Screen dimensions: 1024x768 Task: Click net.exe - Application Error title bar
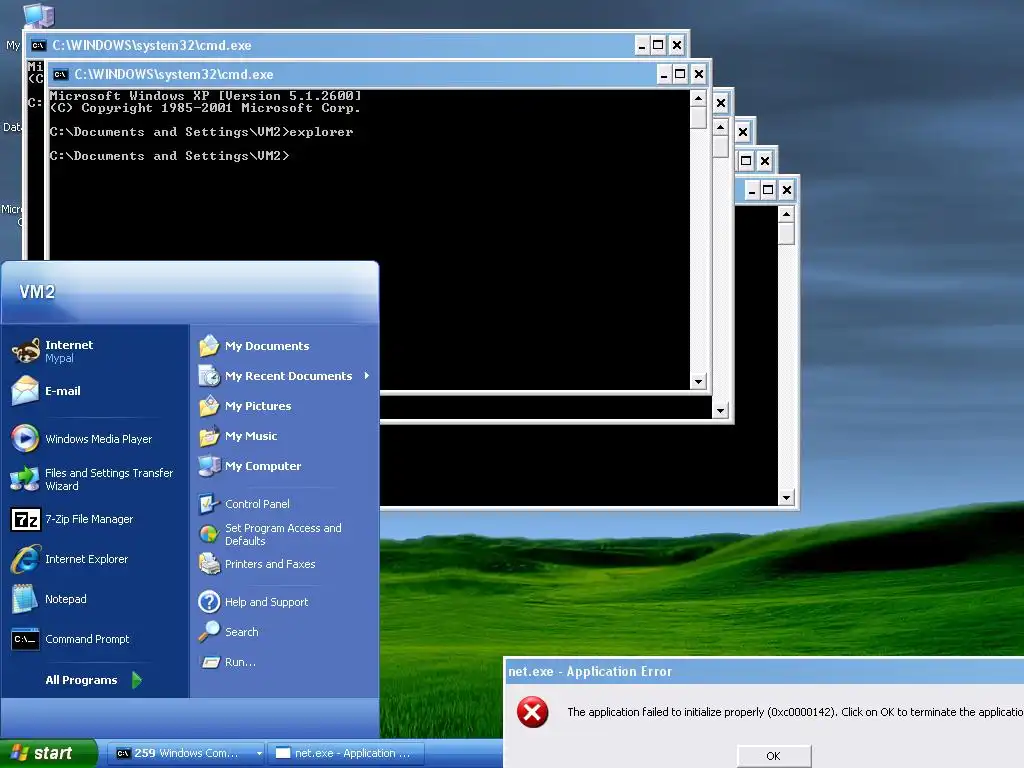click(764, 671)
